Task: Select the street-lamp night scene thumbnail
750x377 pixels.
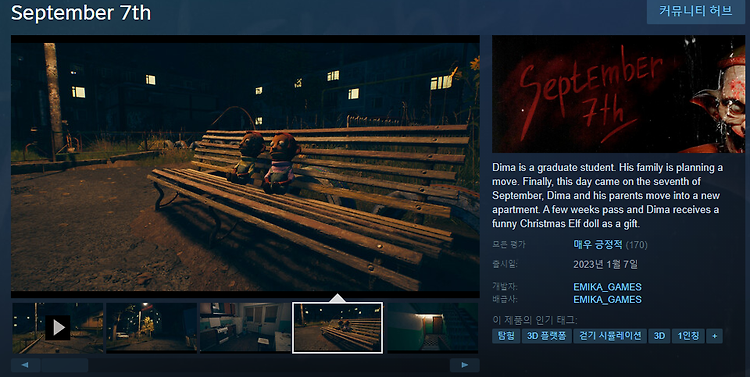Action: pyautogui.click(x=151, y=328)
